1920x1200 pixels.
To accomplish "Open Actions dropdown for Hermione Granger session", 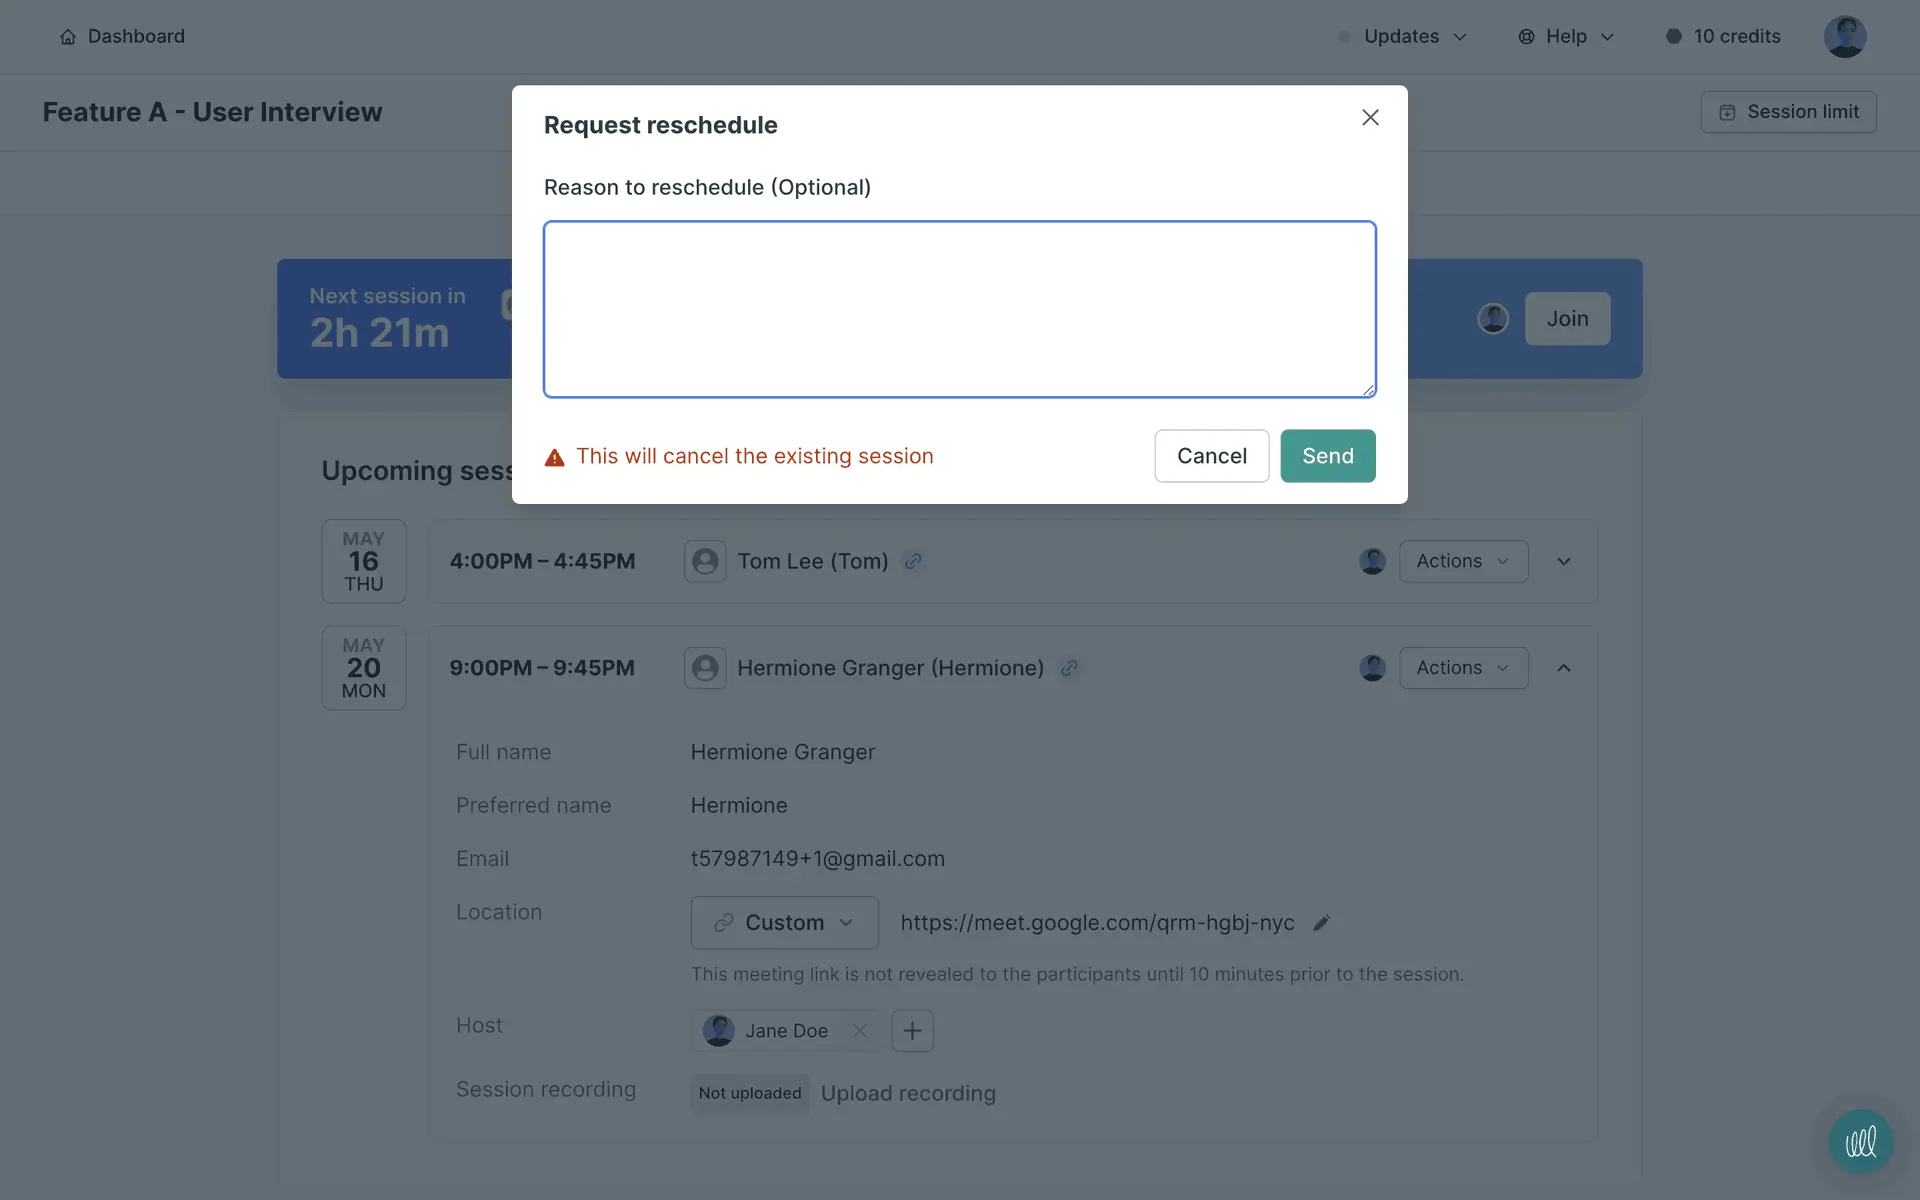I will pos(1463,668).
